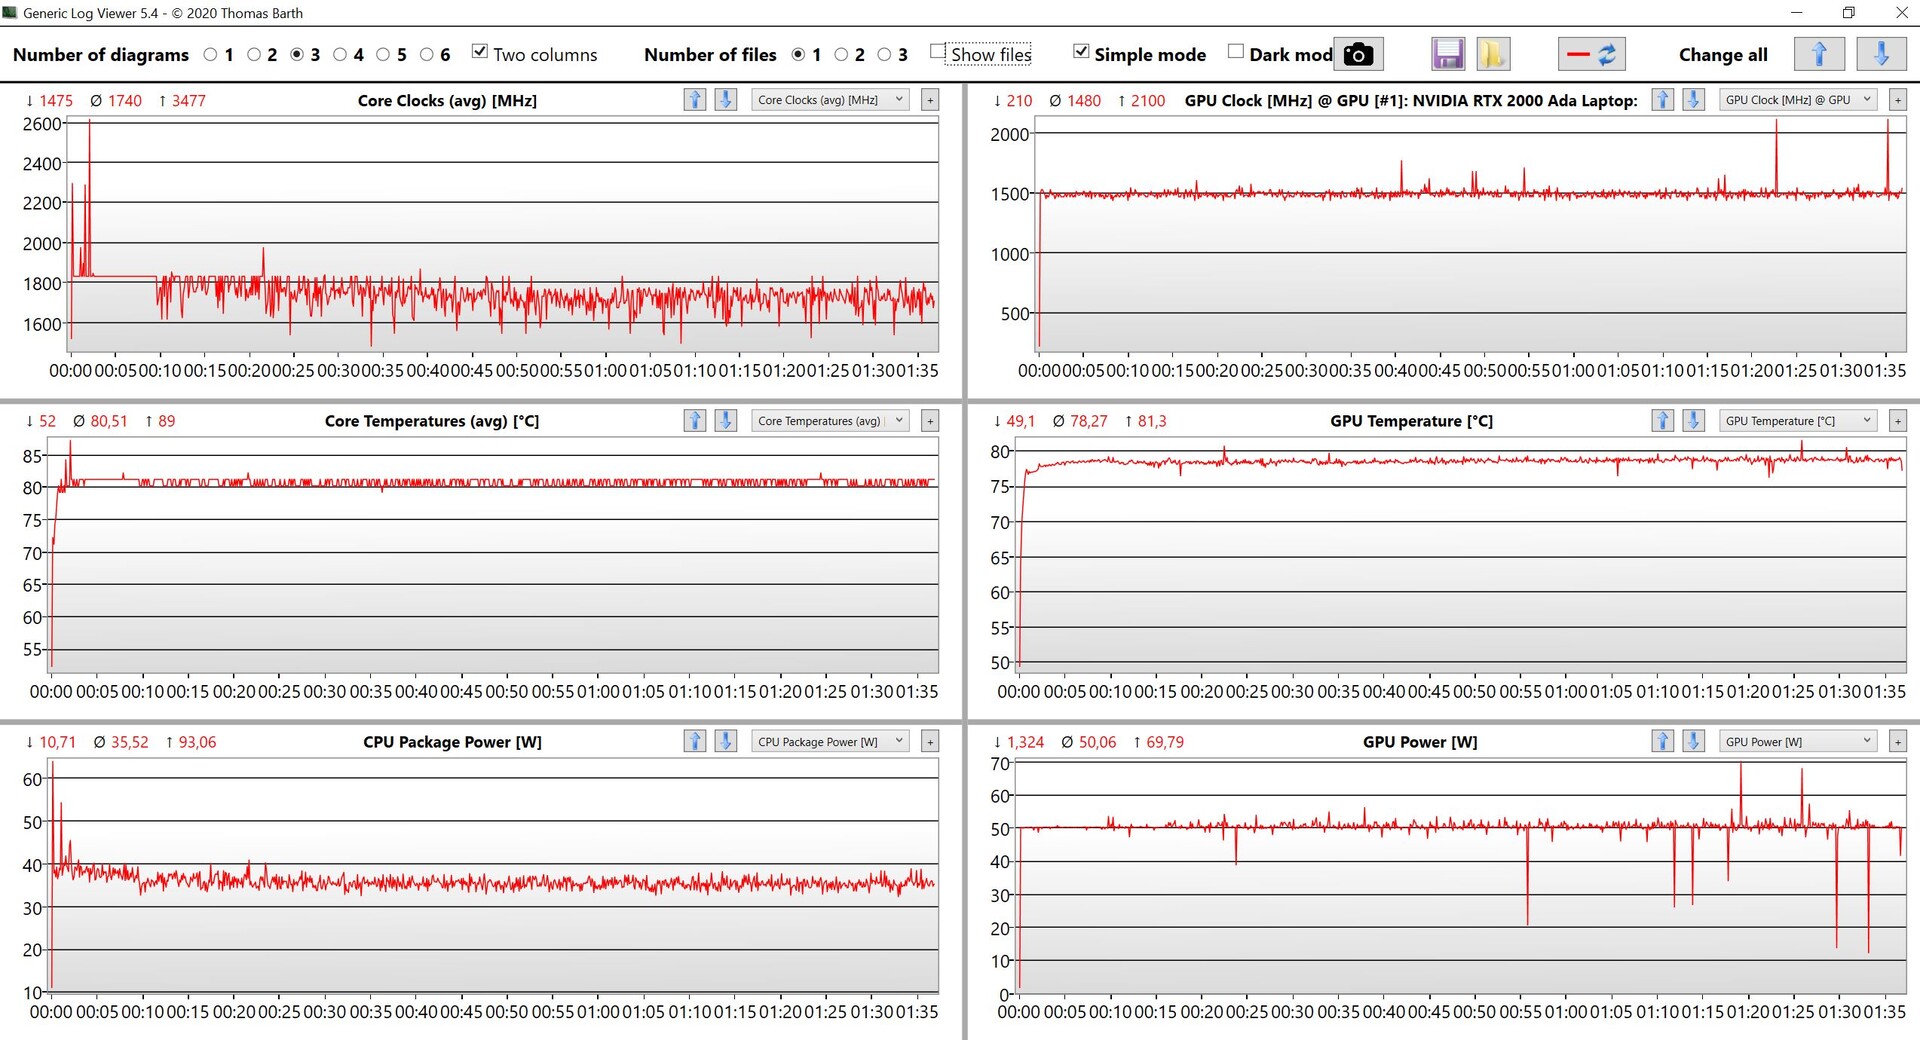This screenshot has width=1920, height=1040.
Task: Uncheck the Two columns checkbox
Action: point(480,52)
